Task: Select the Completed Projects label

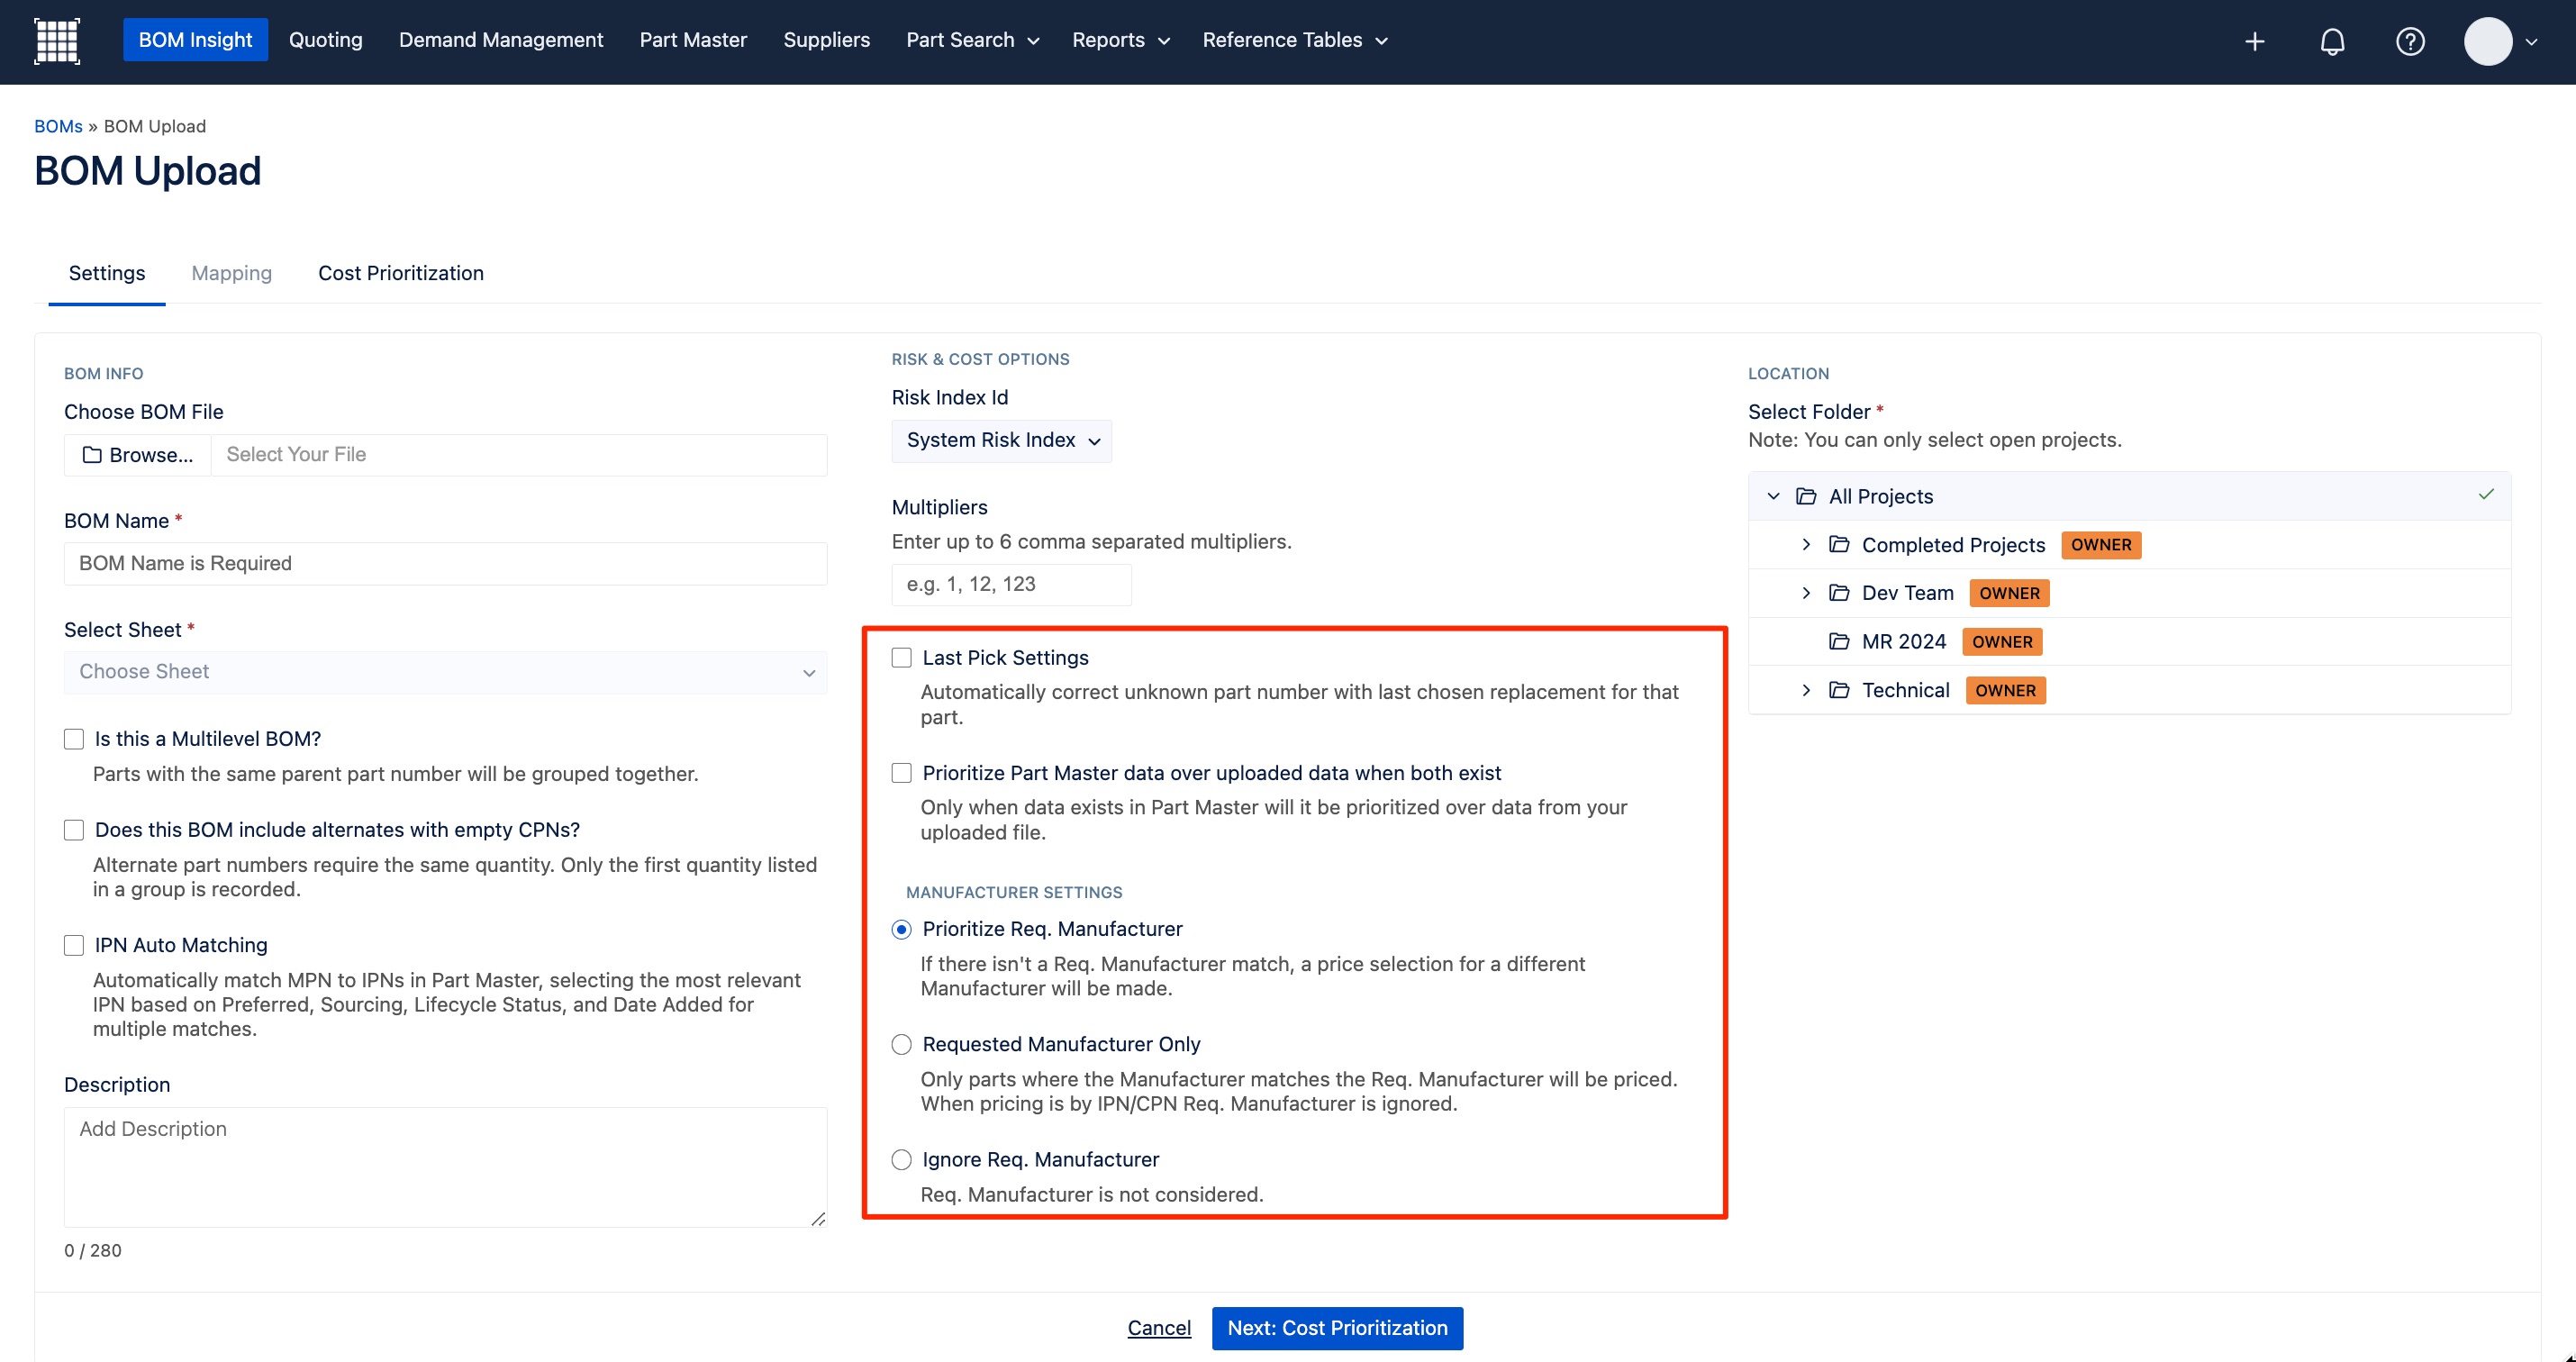Action: click(x=1953, y=545)
